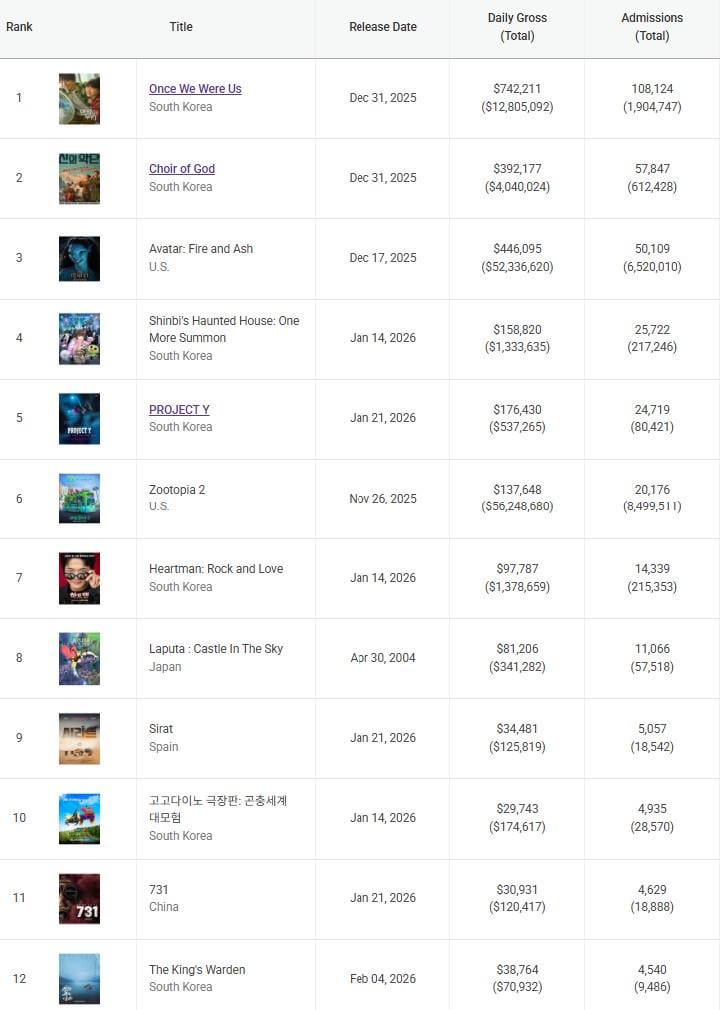Click the 731 movie poster
Image resolution: width=720 pixels, height=1010 pixels.
tap(79, 898)
